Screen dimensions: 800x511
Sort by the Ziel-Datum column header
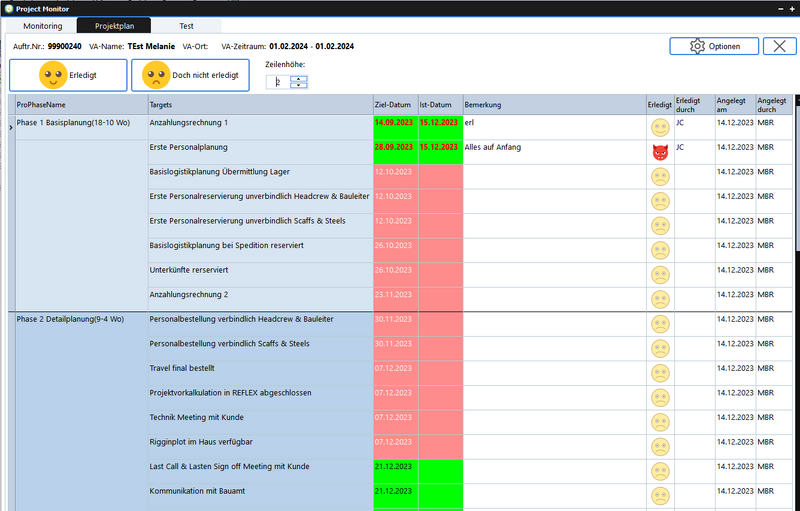click(396, 105)
